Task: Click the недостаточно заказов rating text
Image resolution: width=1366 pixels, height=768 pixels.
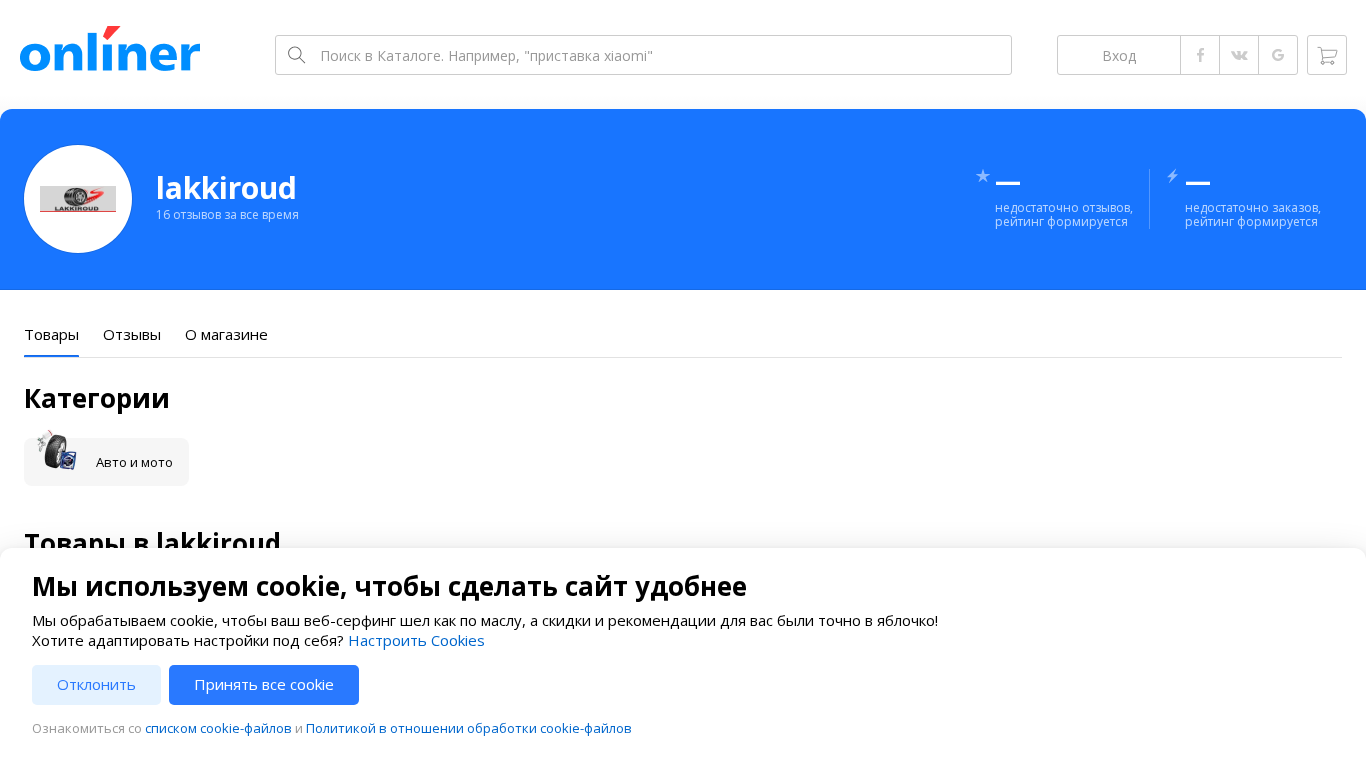Action: 1253,214
